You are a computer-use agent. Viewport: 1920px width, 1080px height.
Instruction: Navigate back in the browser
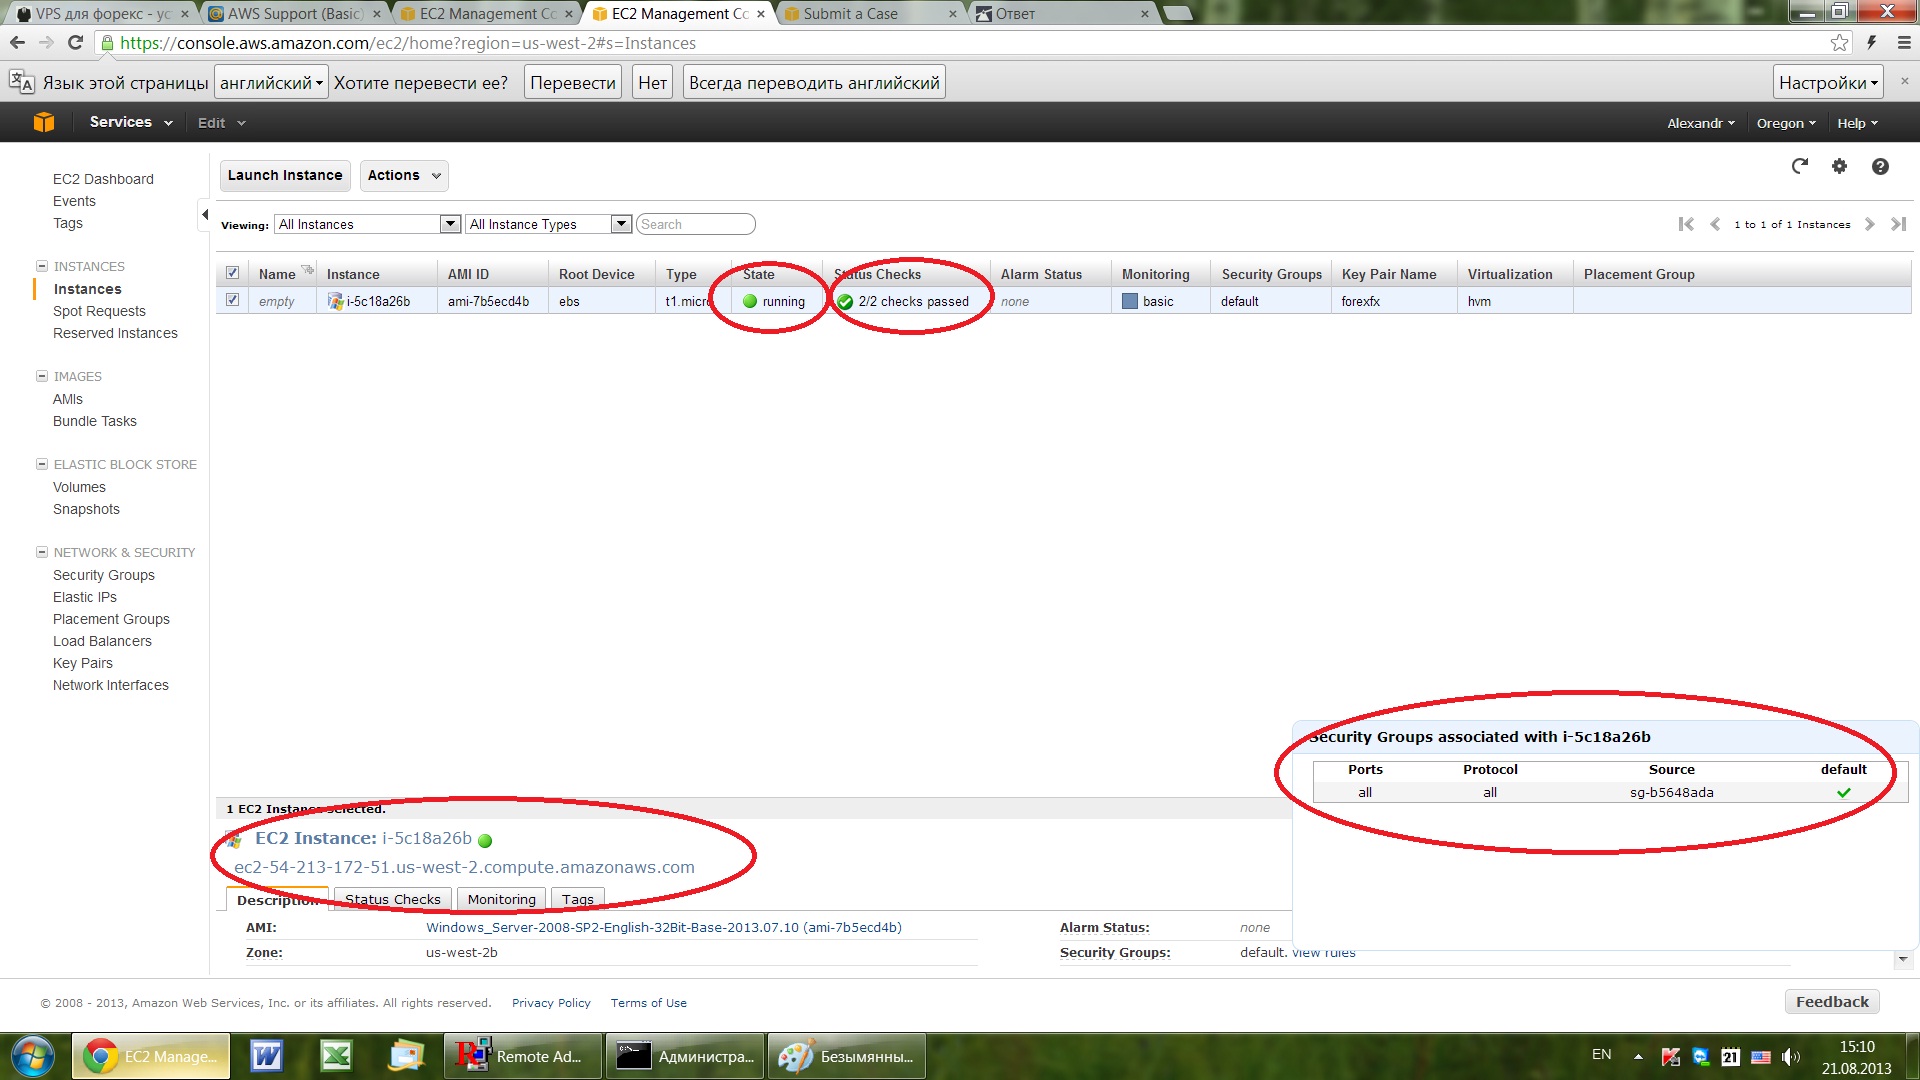point(17,43)
